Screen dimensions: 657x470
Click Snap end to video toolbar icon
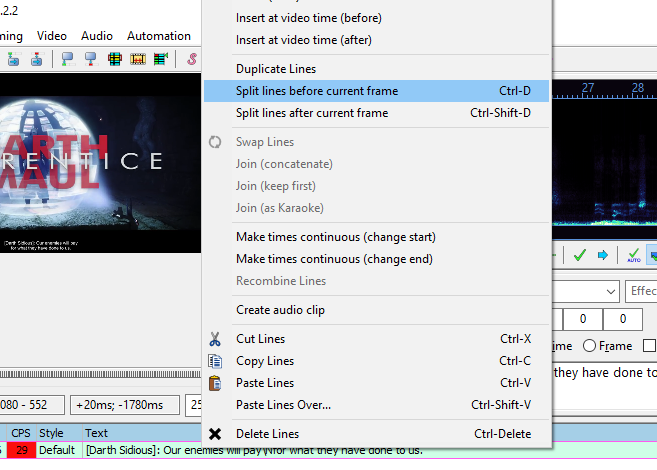pyautogui.click(x=91, y=59)
